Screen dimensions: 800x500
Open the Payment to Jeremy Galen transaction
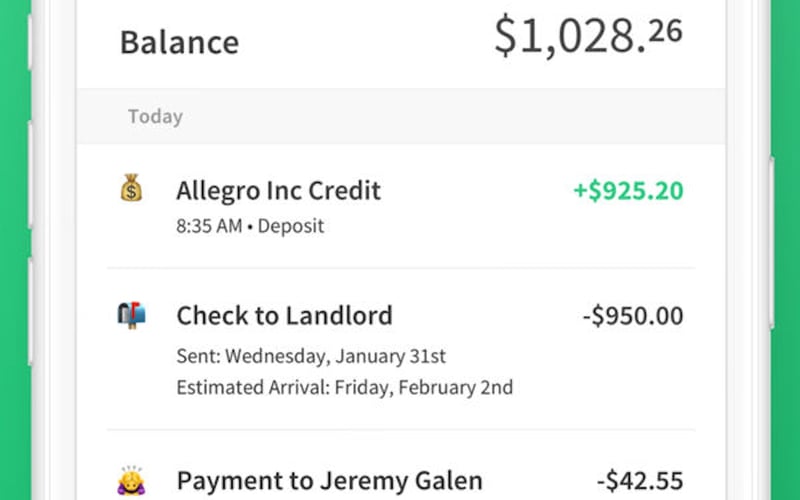coord(329,480)
